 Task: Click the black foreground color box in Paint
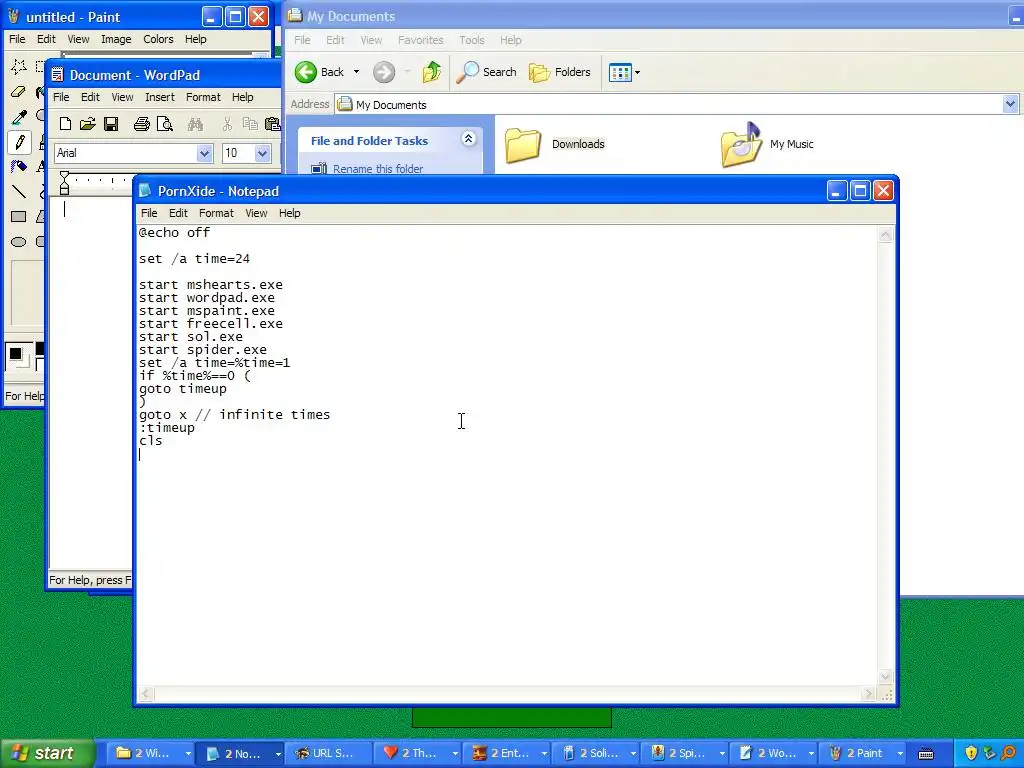(x=16, y=355)
